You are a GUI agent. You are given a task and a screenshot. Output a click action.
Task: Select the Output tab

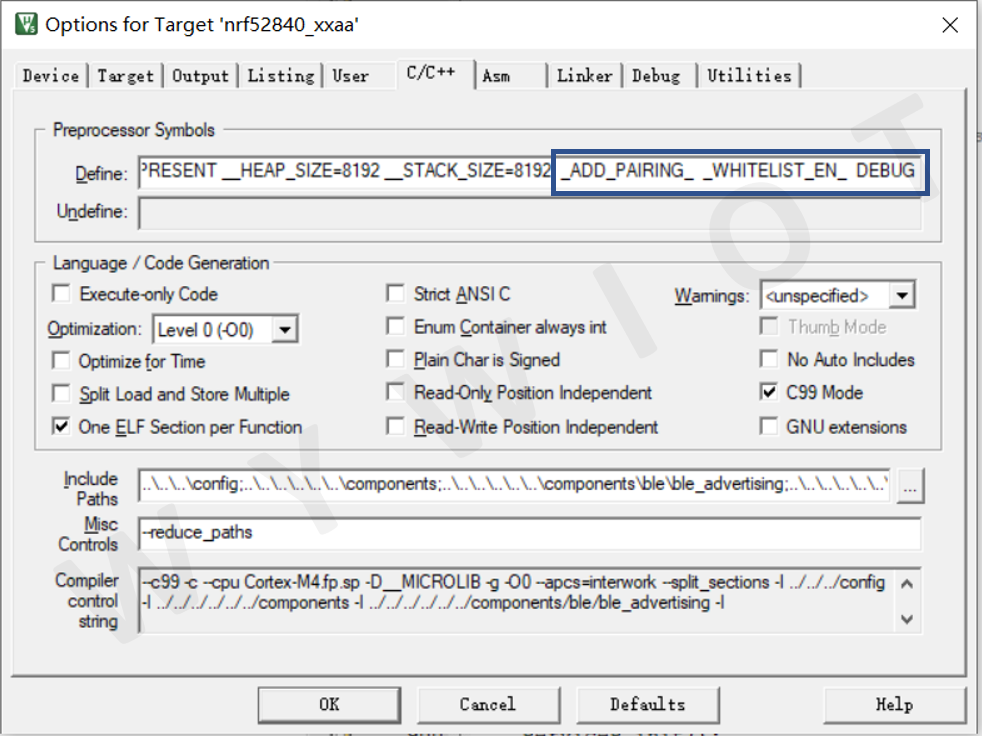click(200, 76)
